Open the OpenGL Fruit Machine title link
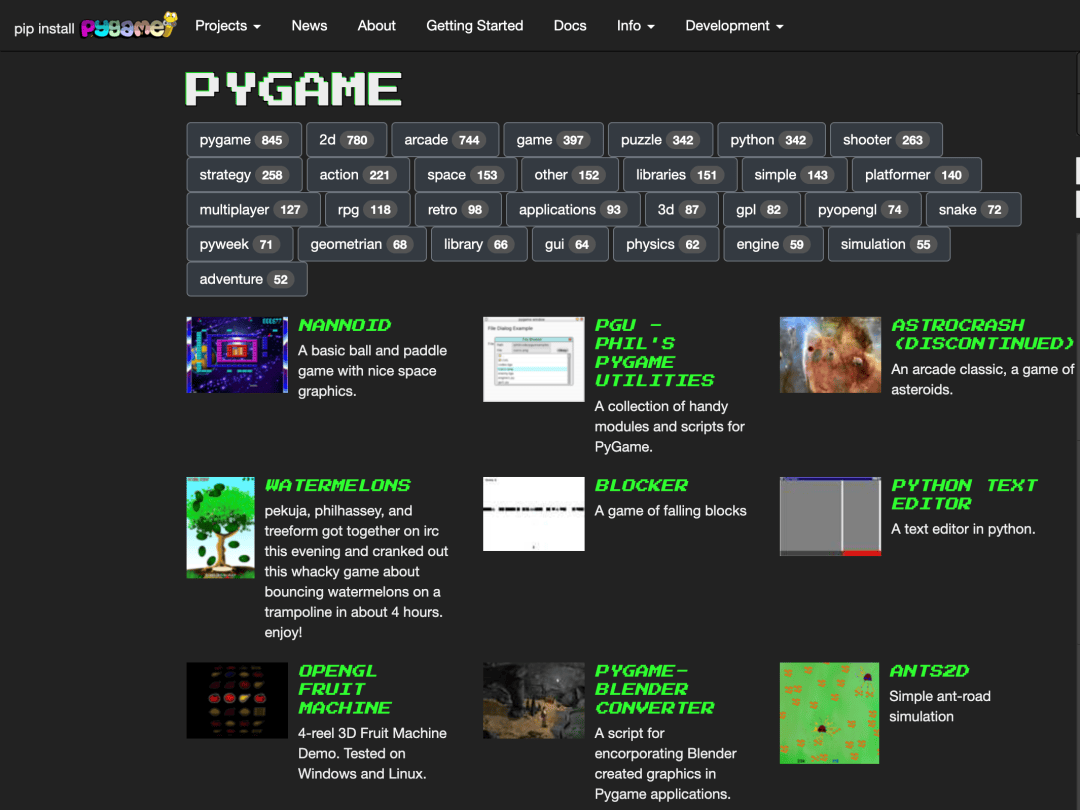The height and width of the screenshot is (810, 1080). 344,689
